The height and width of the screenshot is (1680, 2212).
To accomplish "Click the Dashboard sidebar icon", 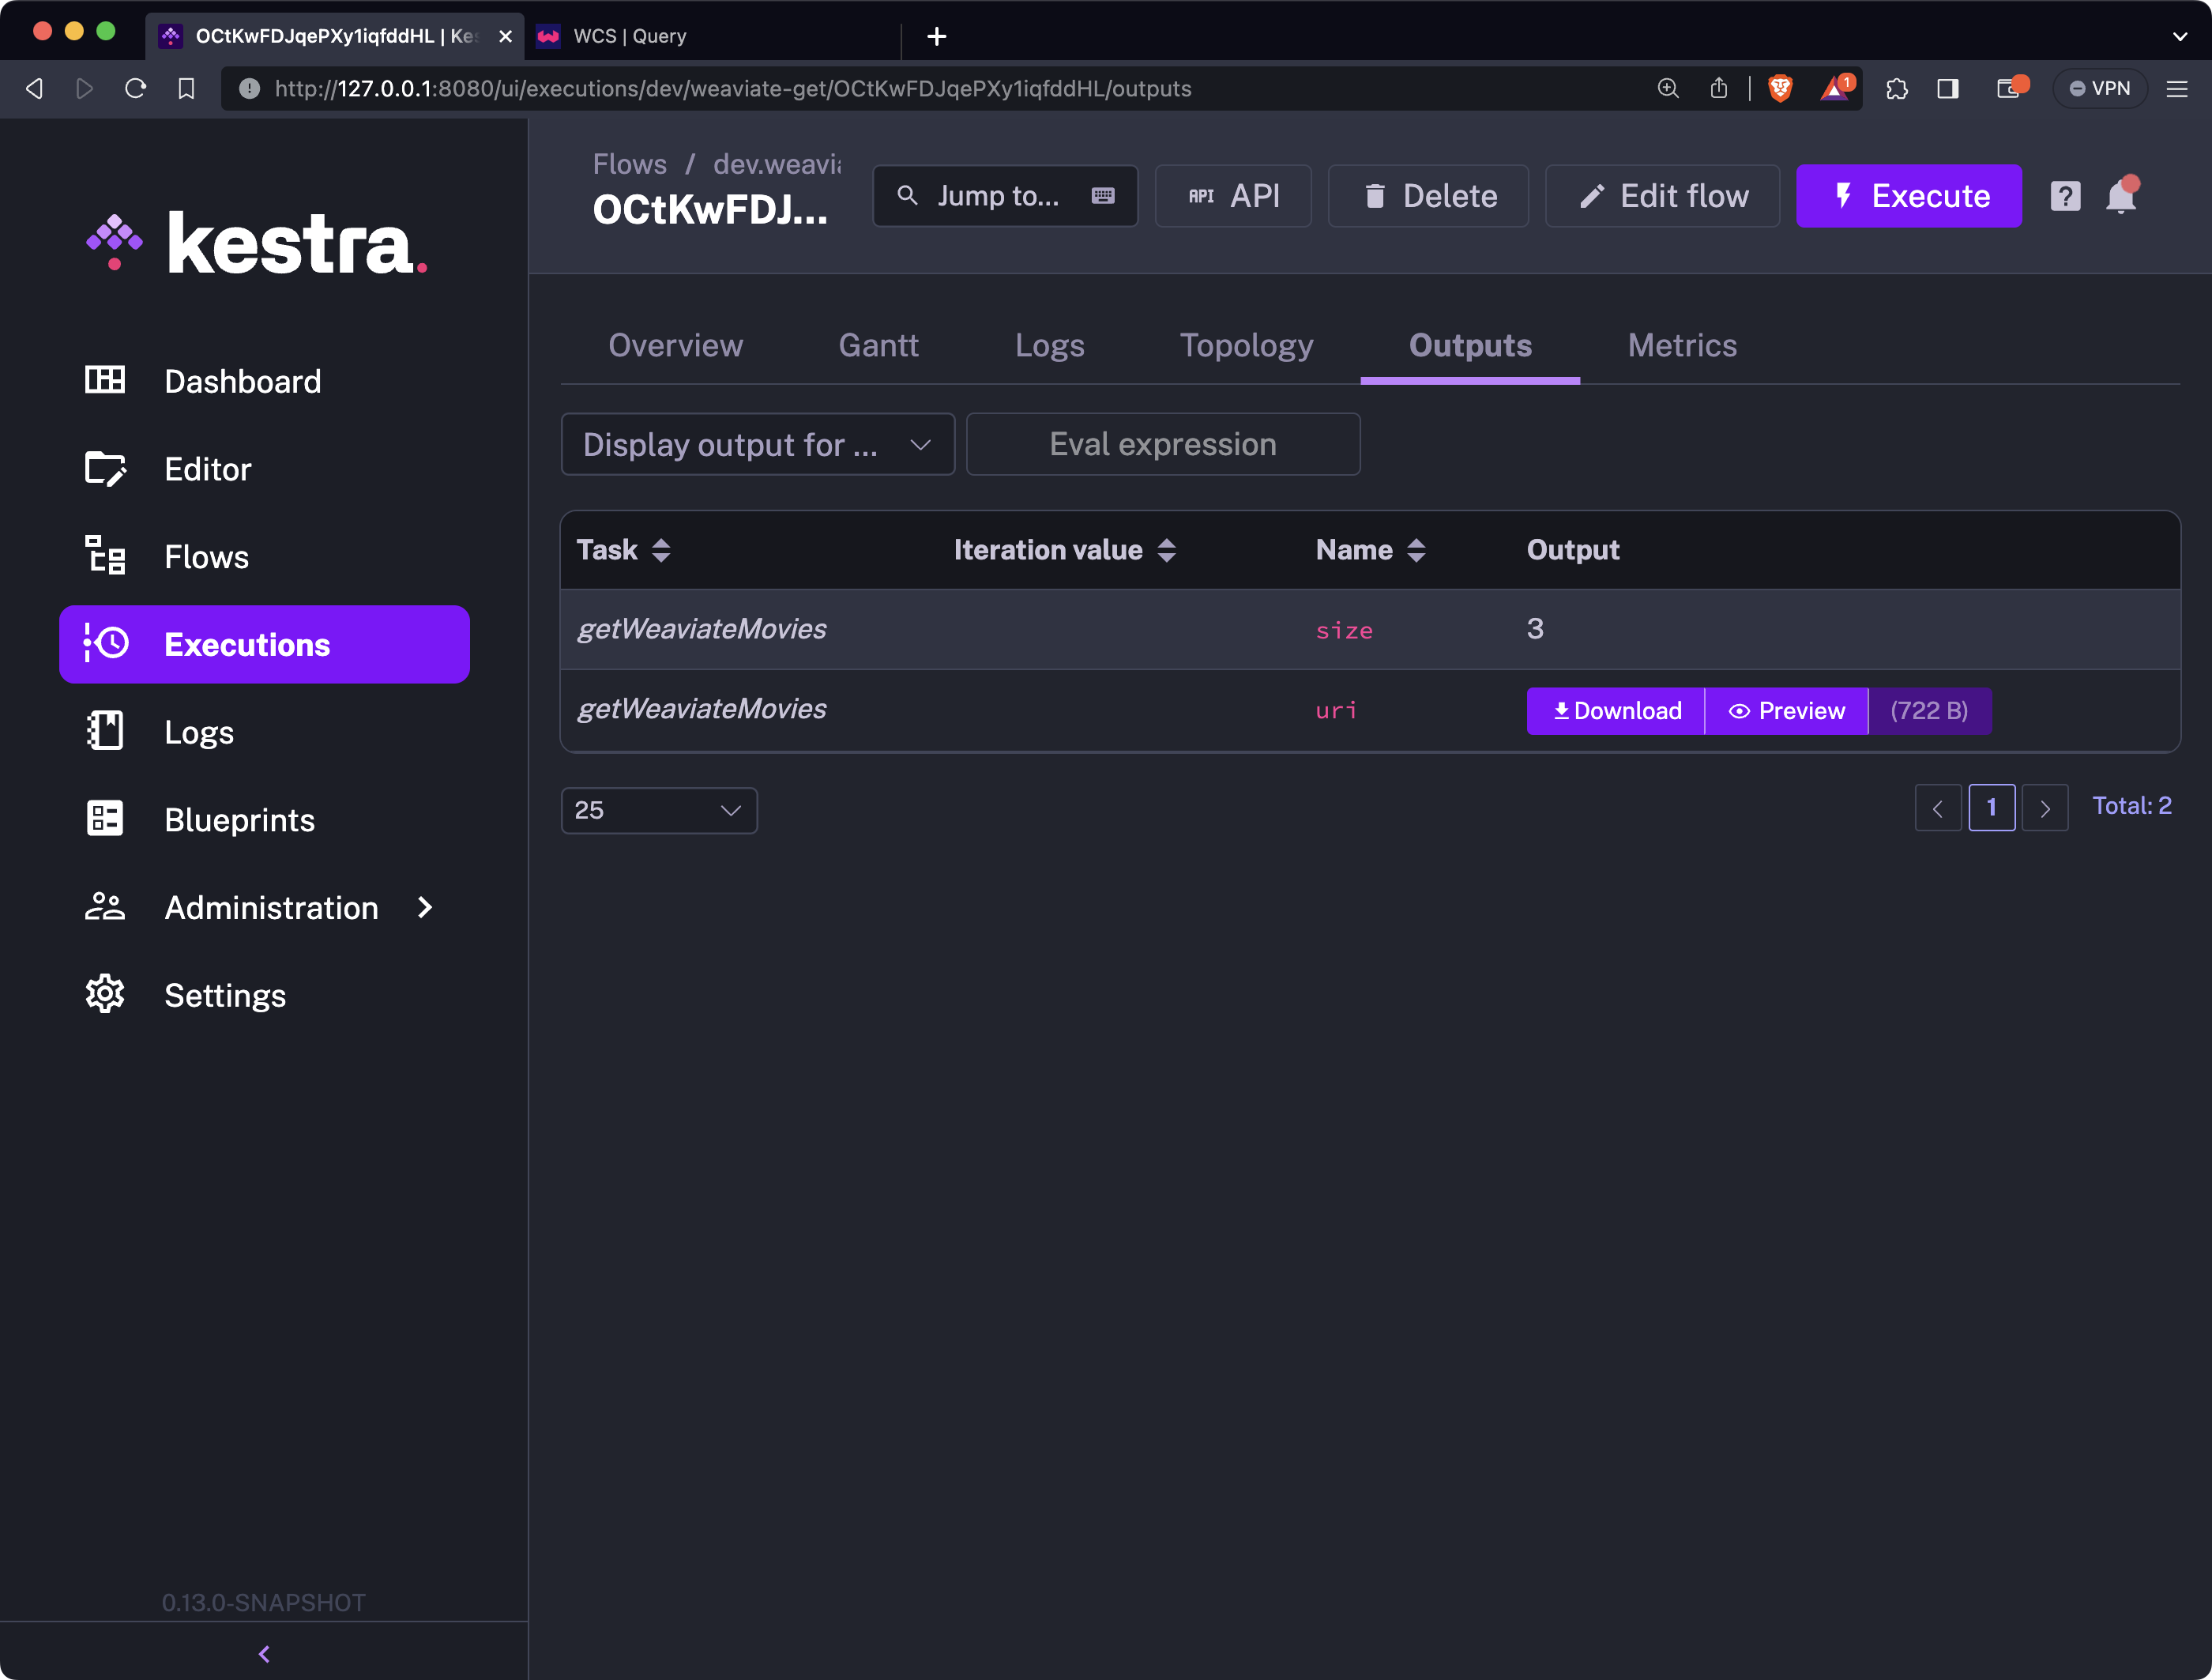I will click(x=105, y=380).
